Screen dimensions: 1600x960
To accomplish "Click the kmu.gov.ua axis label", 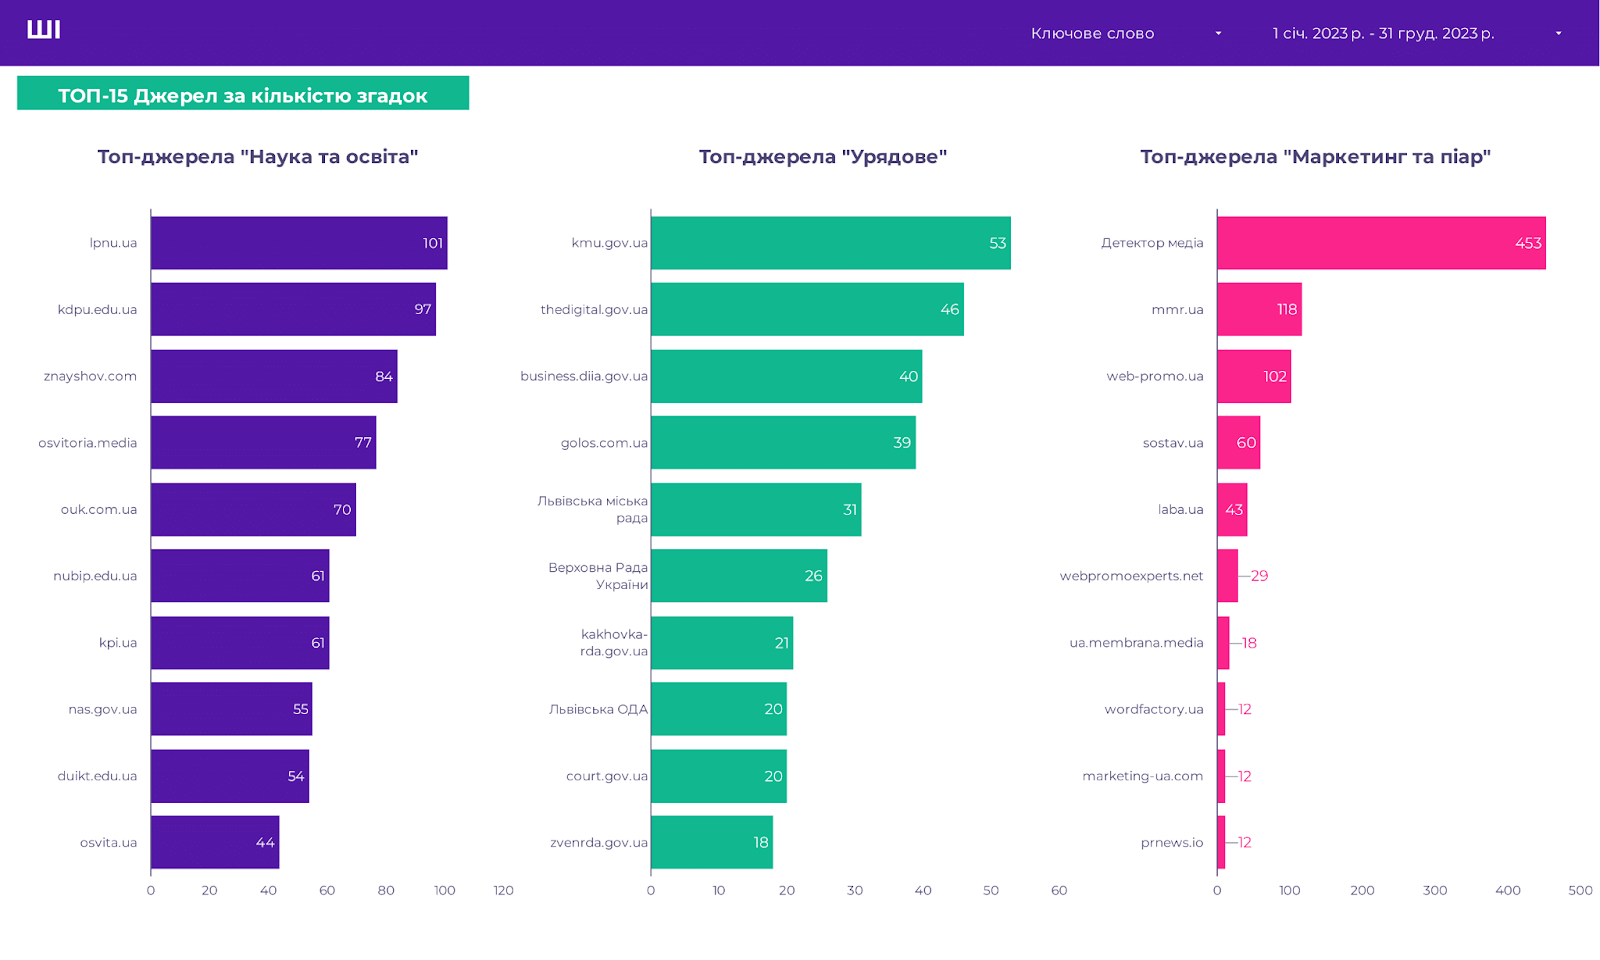I will point(609,243).
